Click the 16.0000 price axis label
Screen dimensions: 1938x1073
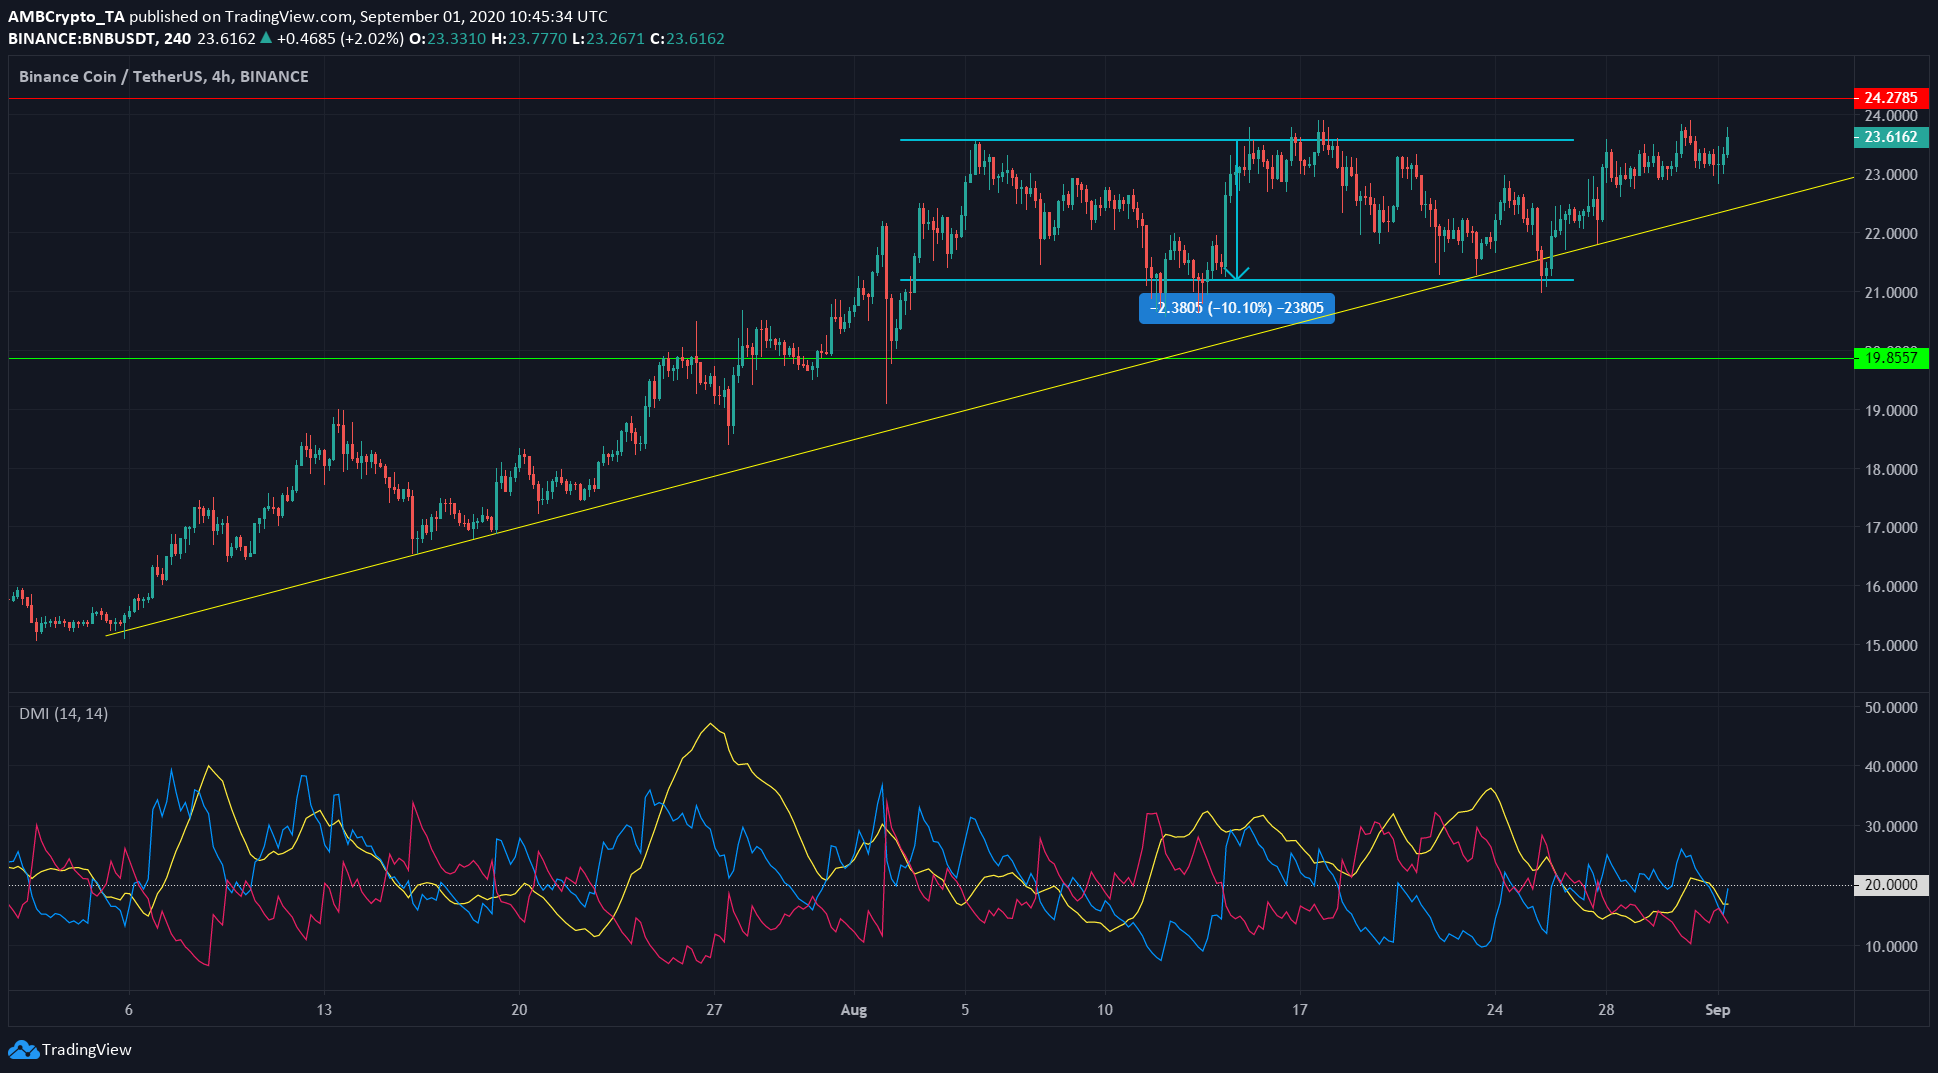(1891, 587)
